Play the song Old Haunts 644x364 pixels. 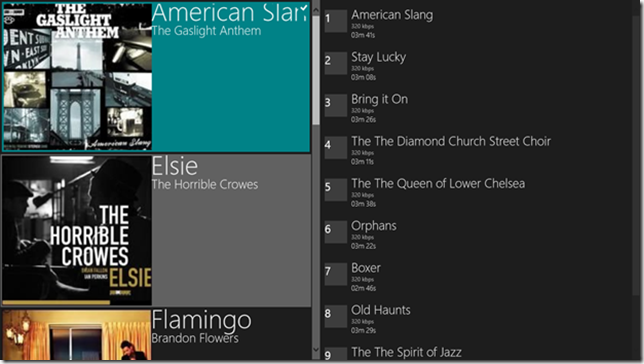click(x=380, y=310)
